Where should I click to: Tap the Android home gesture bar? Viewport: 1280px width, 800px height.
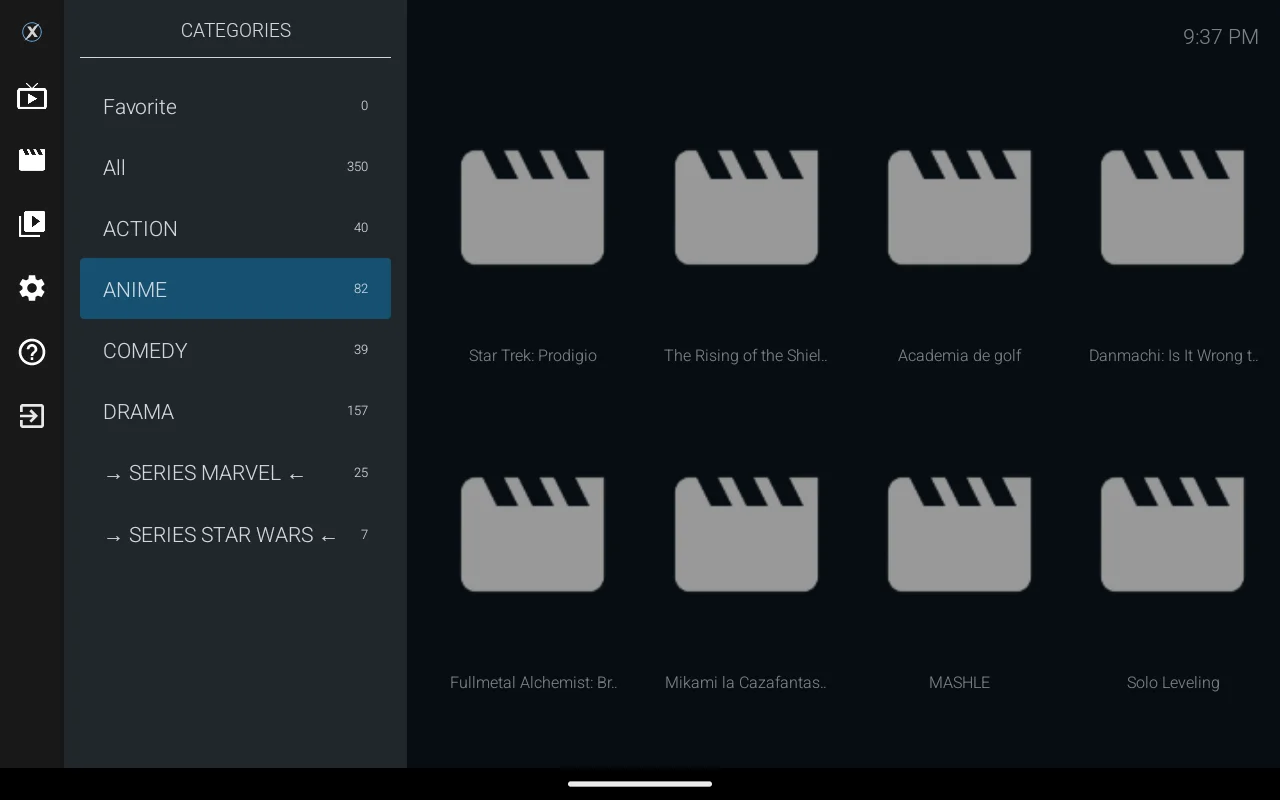(x=640, y=784)
